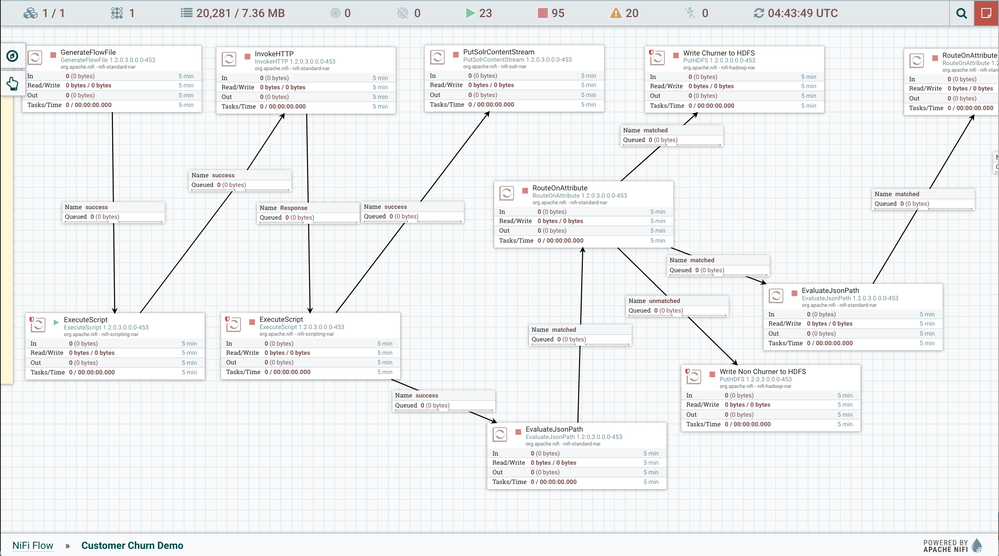Click the InvokeHTTP processor title
The width and height of the screenshot is (999, 556).
pyautogui.click(x=274, y=54)
